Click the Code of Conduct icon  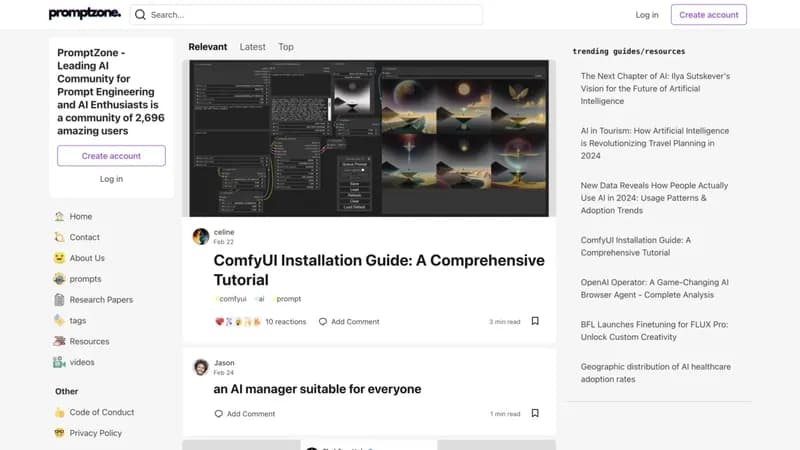pos(59,412)
